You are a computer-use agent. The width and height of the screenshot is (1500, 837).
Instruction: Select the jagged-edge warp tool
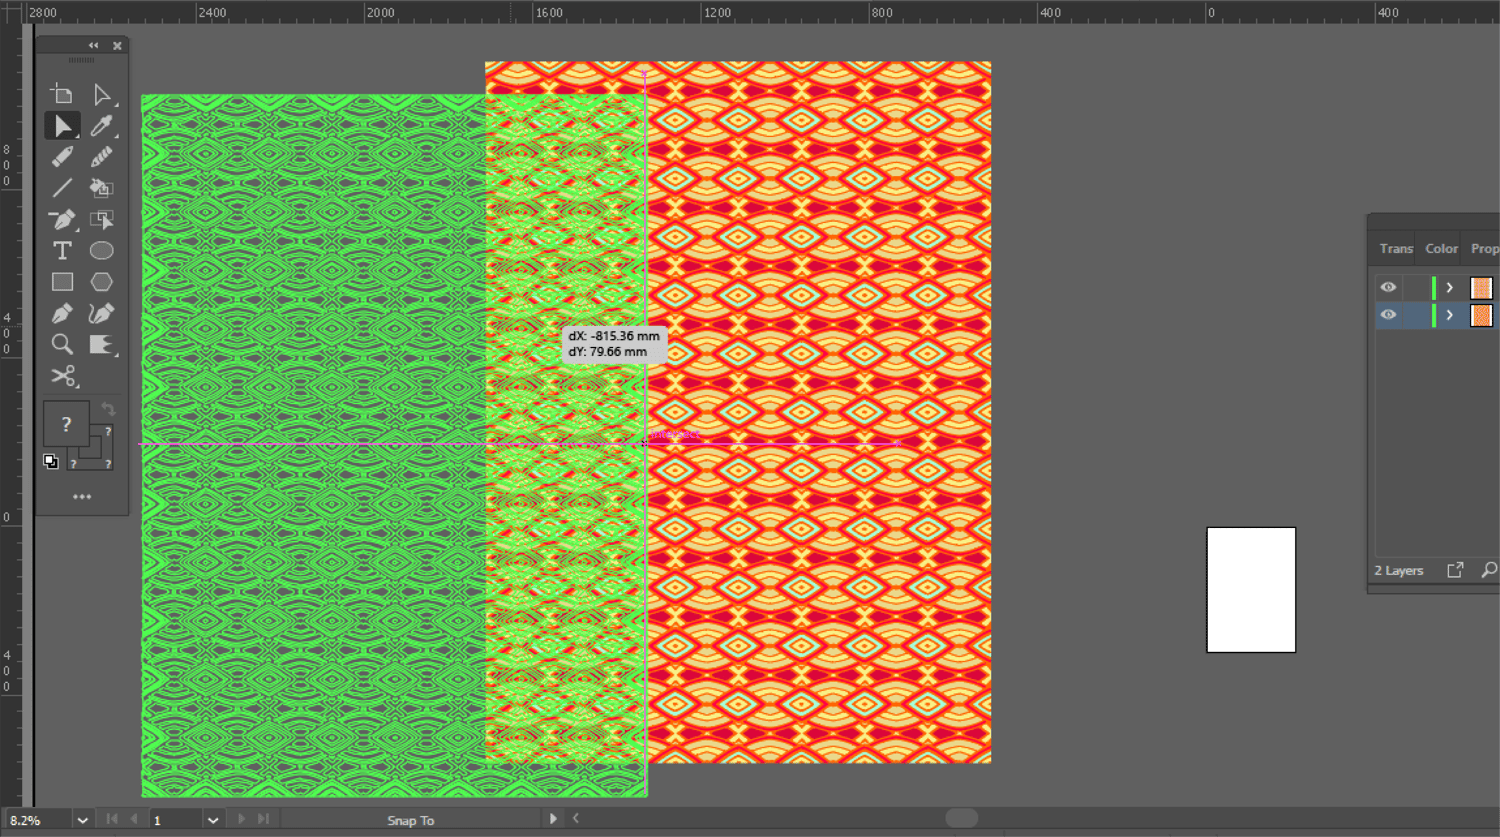(x=101, y=344)
